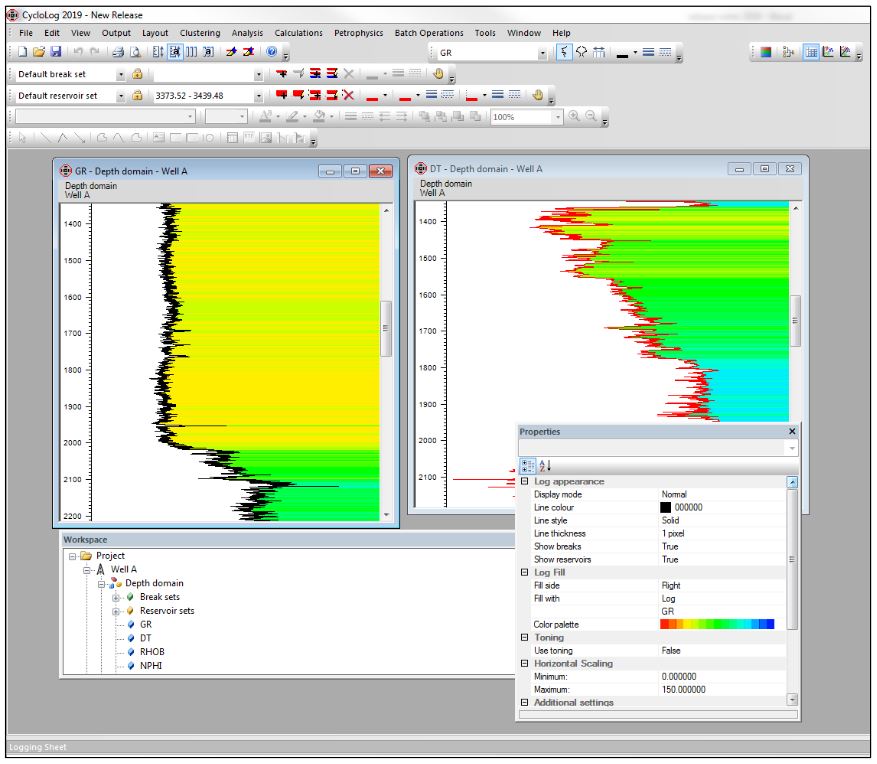This screenshot has height=764, width=877.
Task: Open the Print Preview icon
Action: (135, 52)
